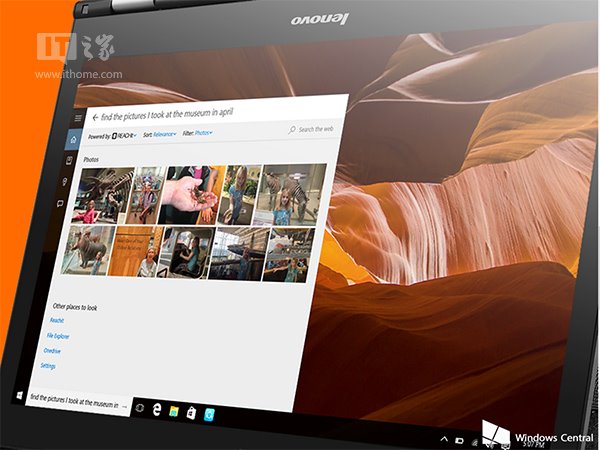Open Task View on the taskbar
This screenshot has height=450, width=600.
coord(140,407)
